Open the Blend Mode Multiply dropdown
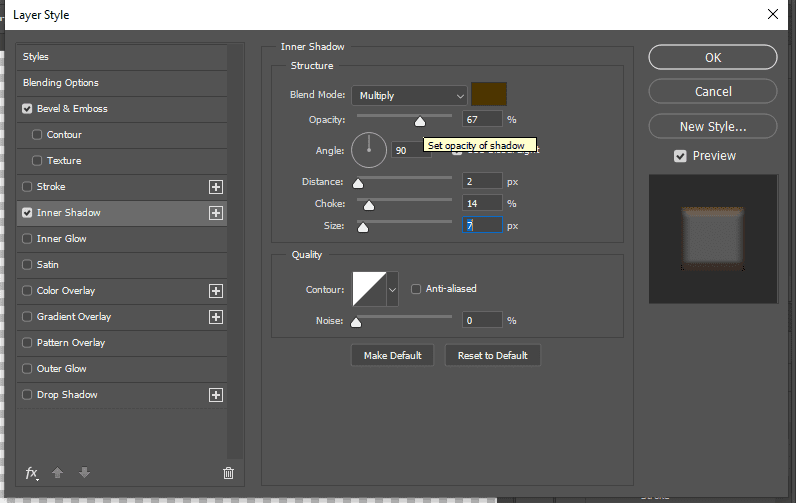This screenshot has width=796, height=503. (x=409, y=95)
